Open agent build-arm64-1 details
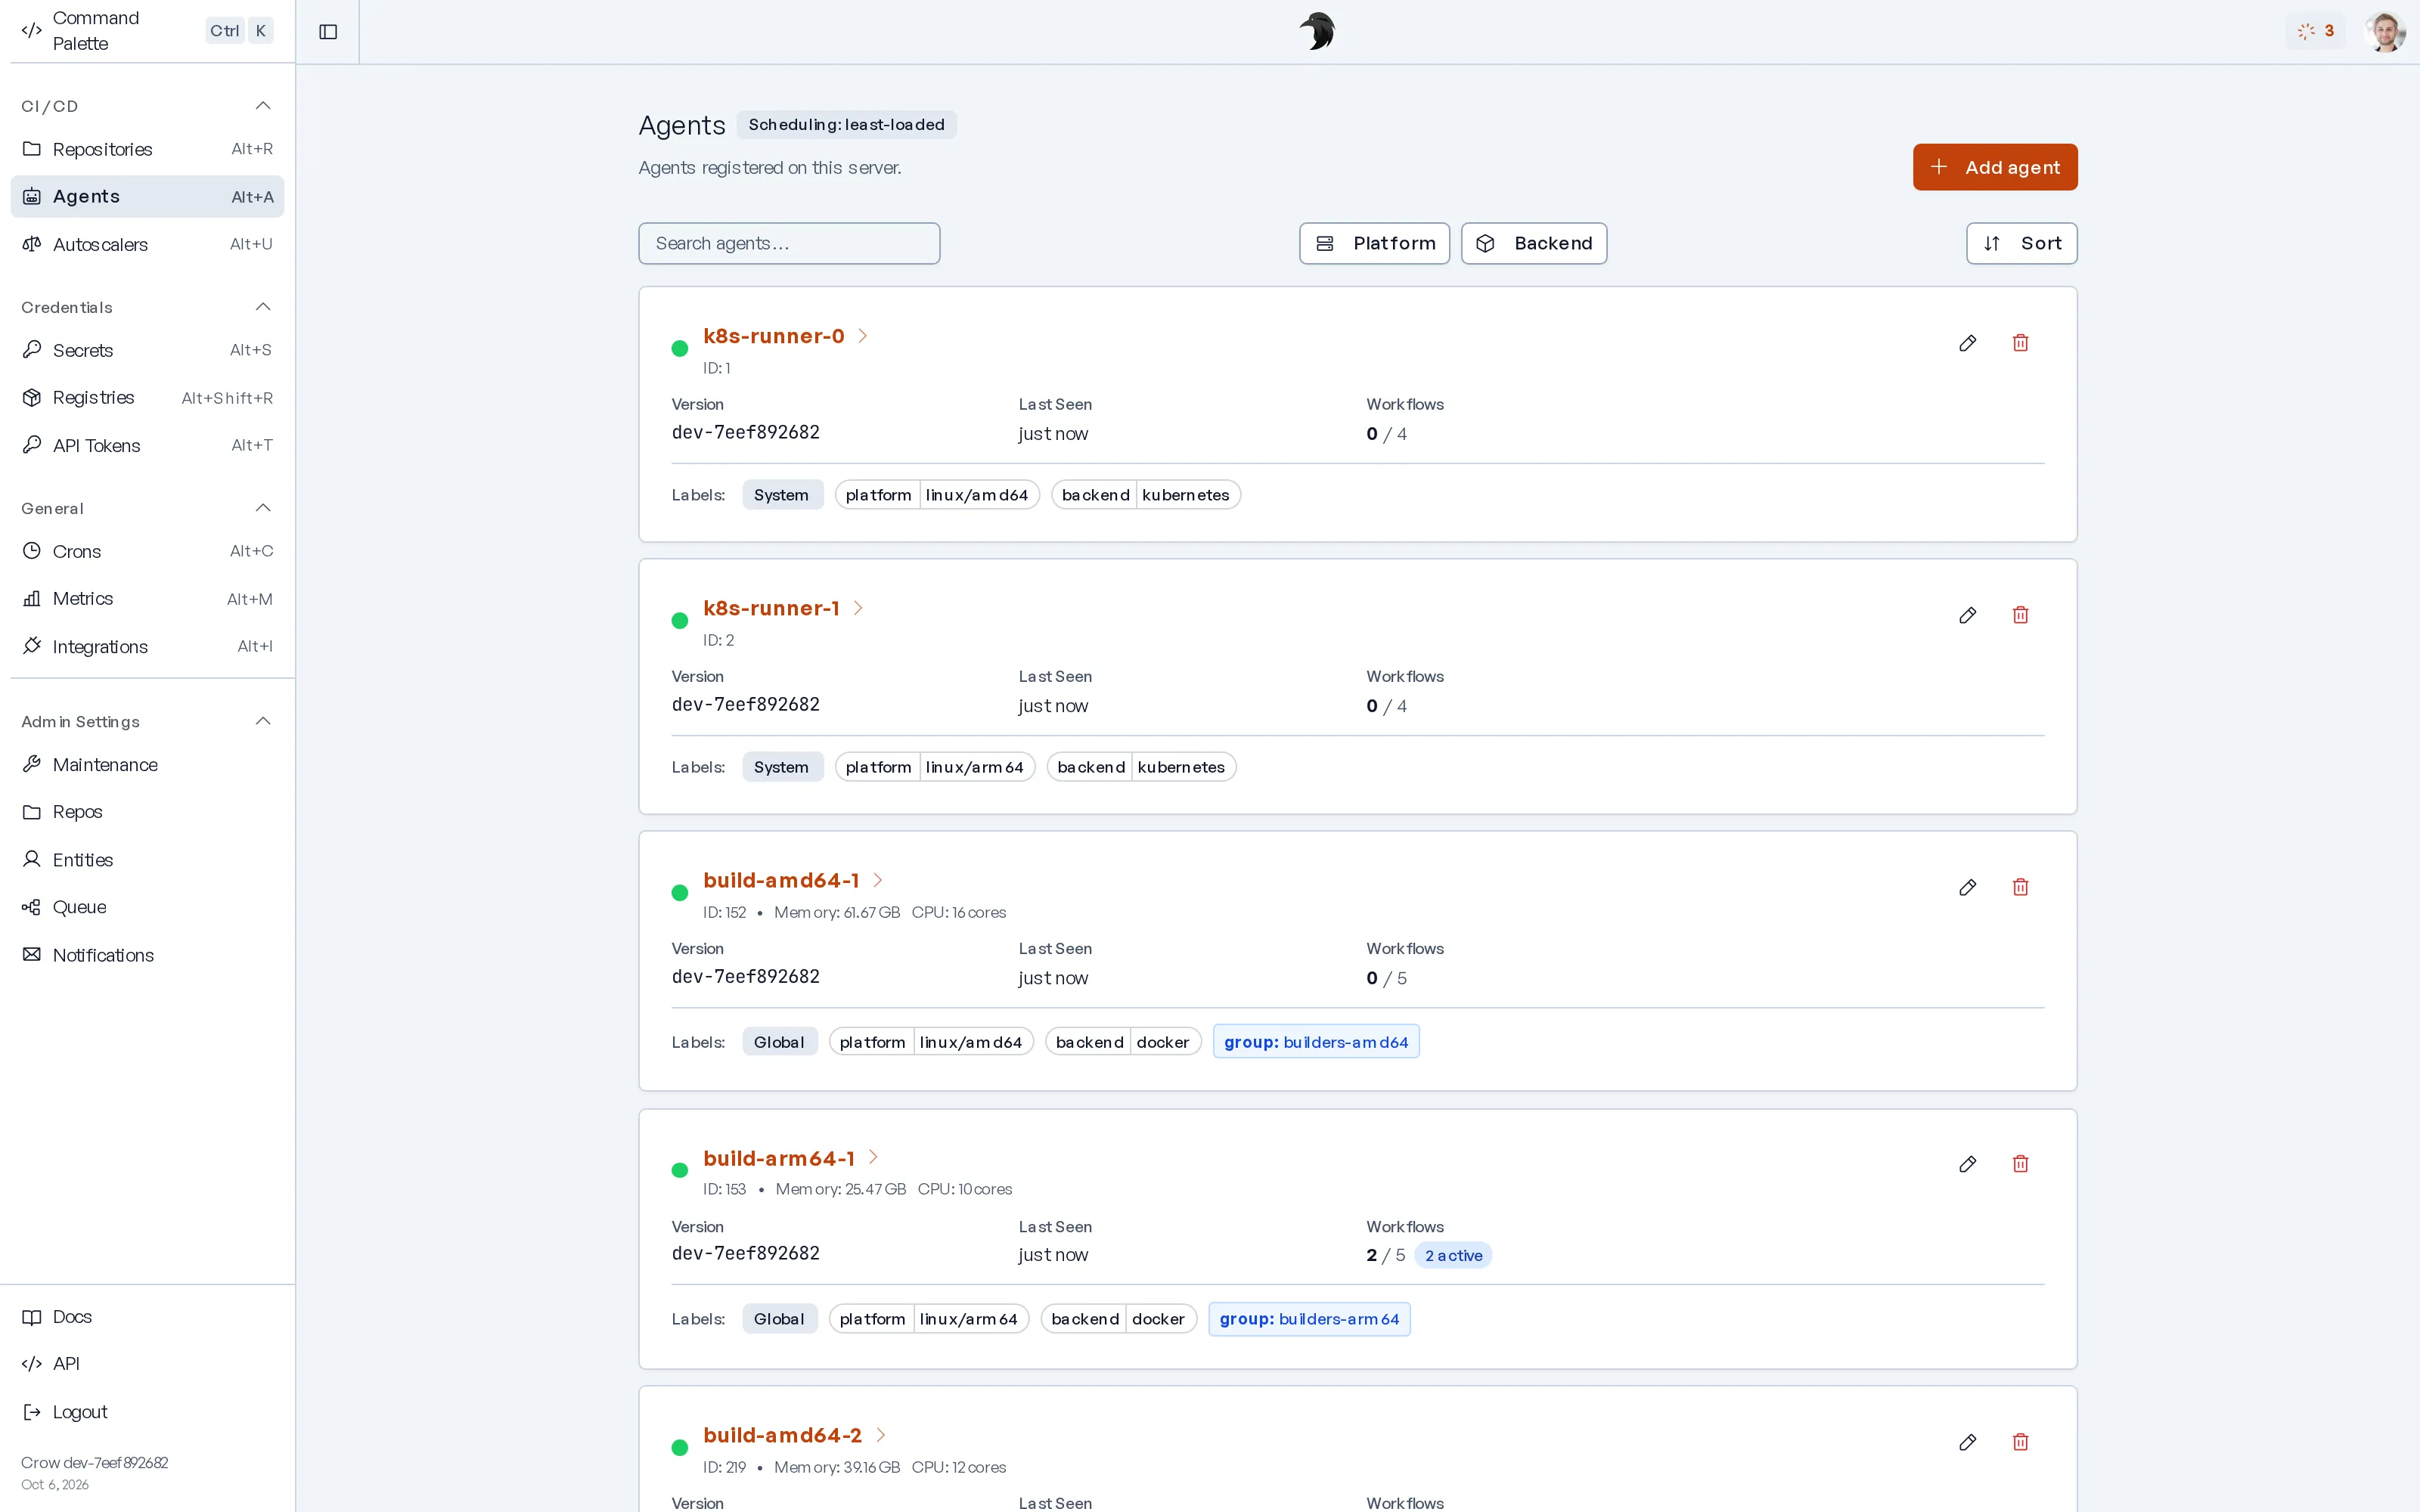The image size is (2420, 1512). [779, 1158]
